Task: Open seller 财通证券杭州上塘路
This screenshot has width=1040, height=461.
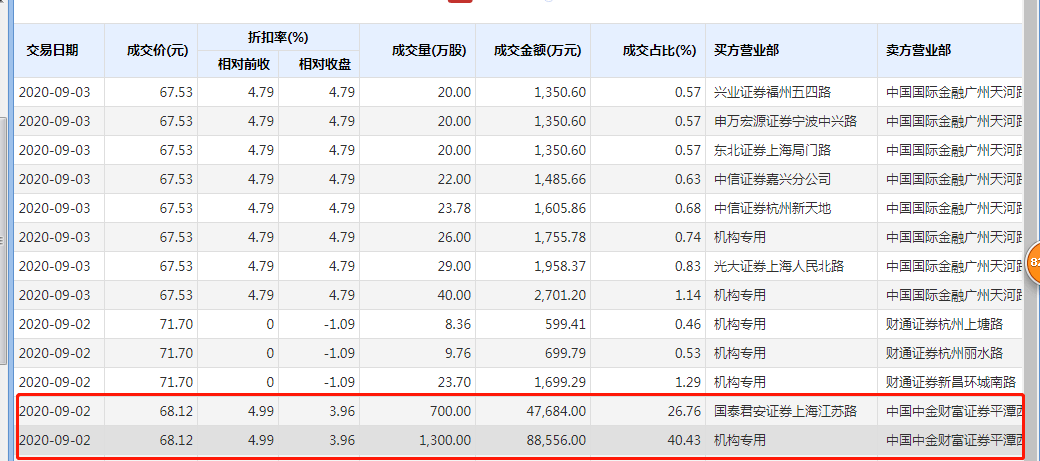Action: click(x=944, y=324)
